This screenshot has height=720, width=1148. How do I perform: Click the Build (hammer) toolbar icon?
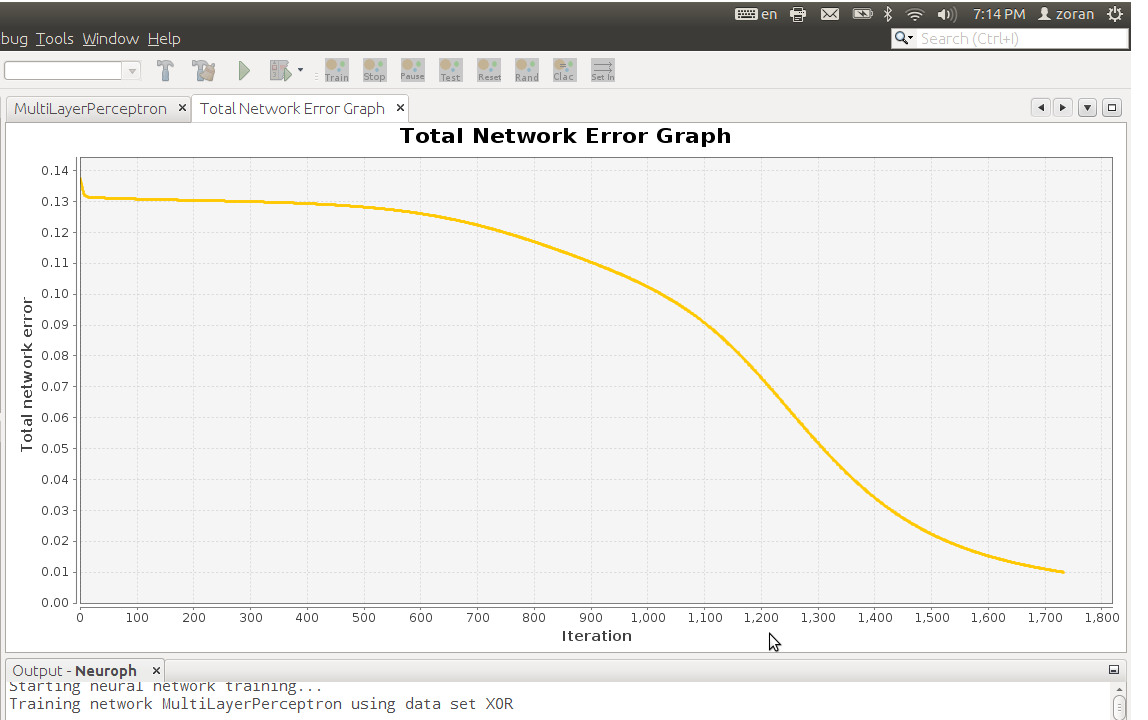[x=165, y=70]
